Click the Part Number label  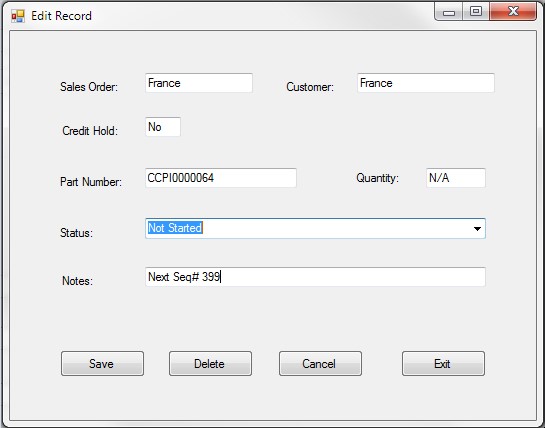[x=91, y=182]
